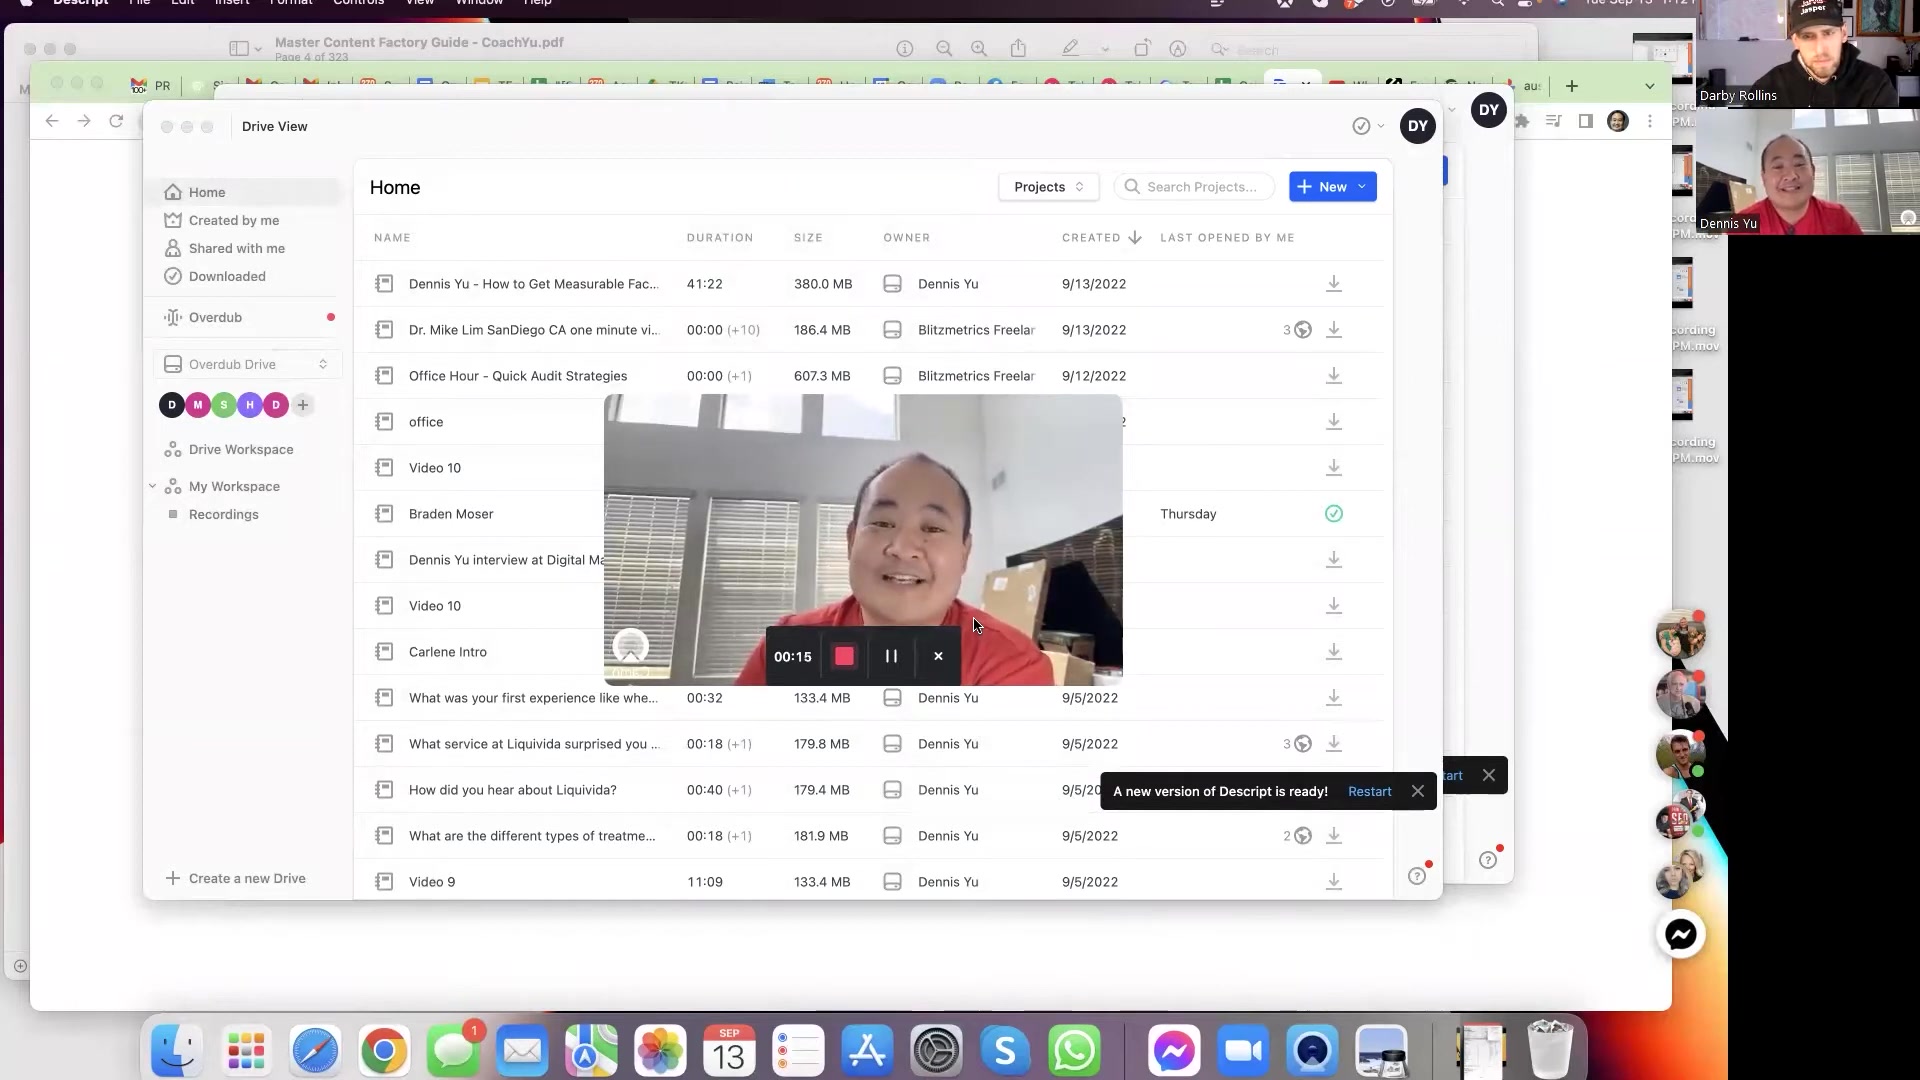Dismiss the Descript update notification

(1417, 791)
